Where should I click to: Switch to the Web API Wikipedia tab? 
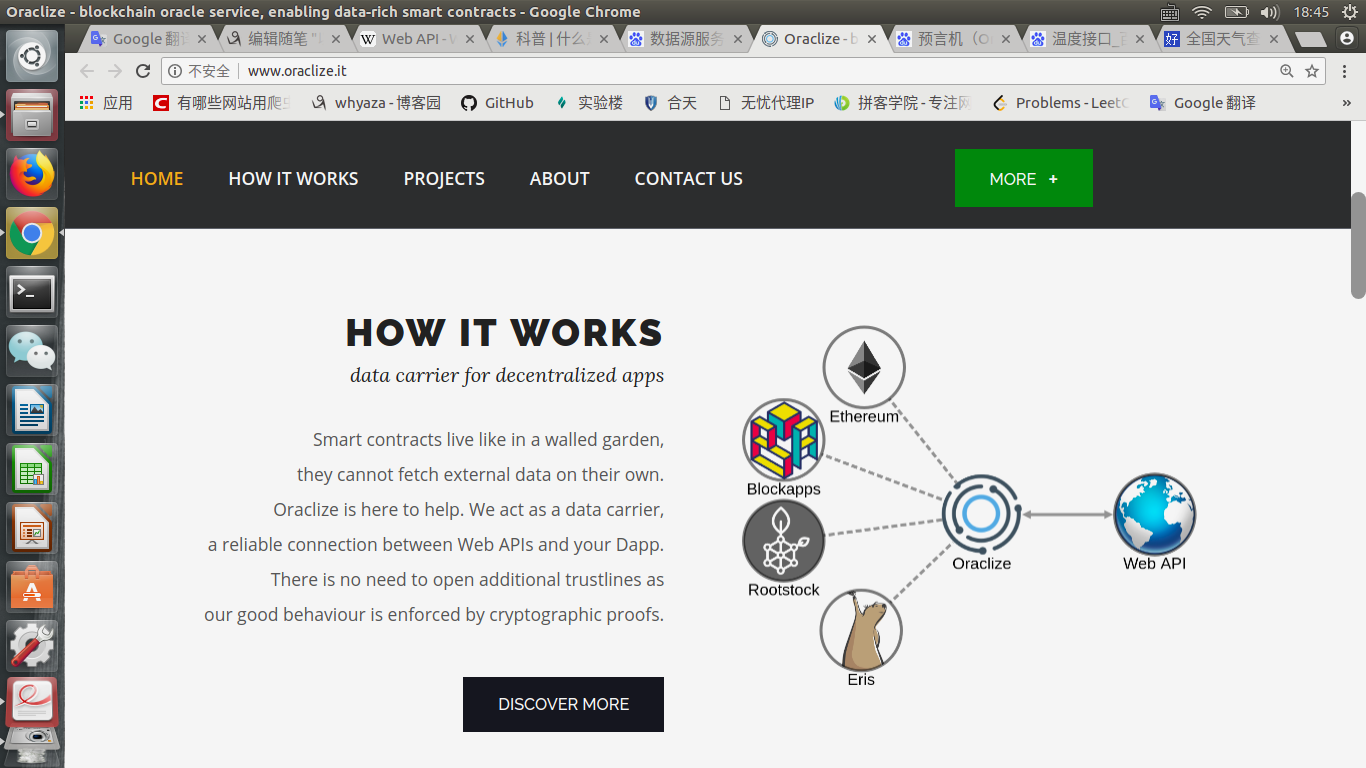pyautogui.click(x=418, y=39)
